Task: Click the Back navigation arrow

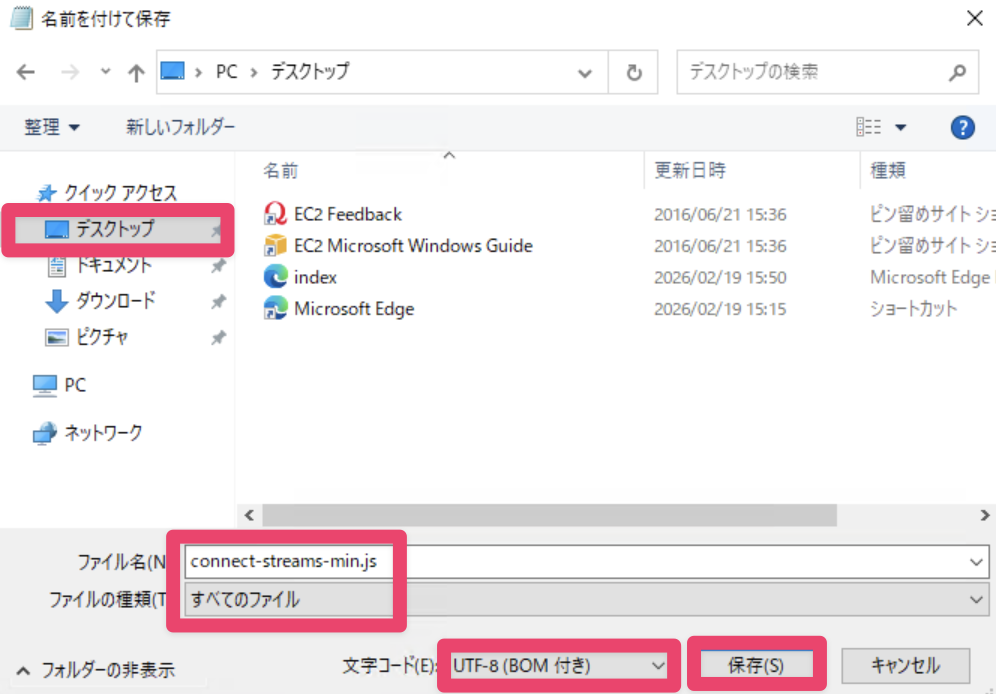Action: (26, 73)
